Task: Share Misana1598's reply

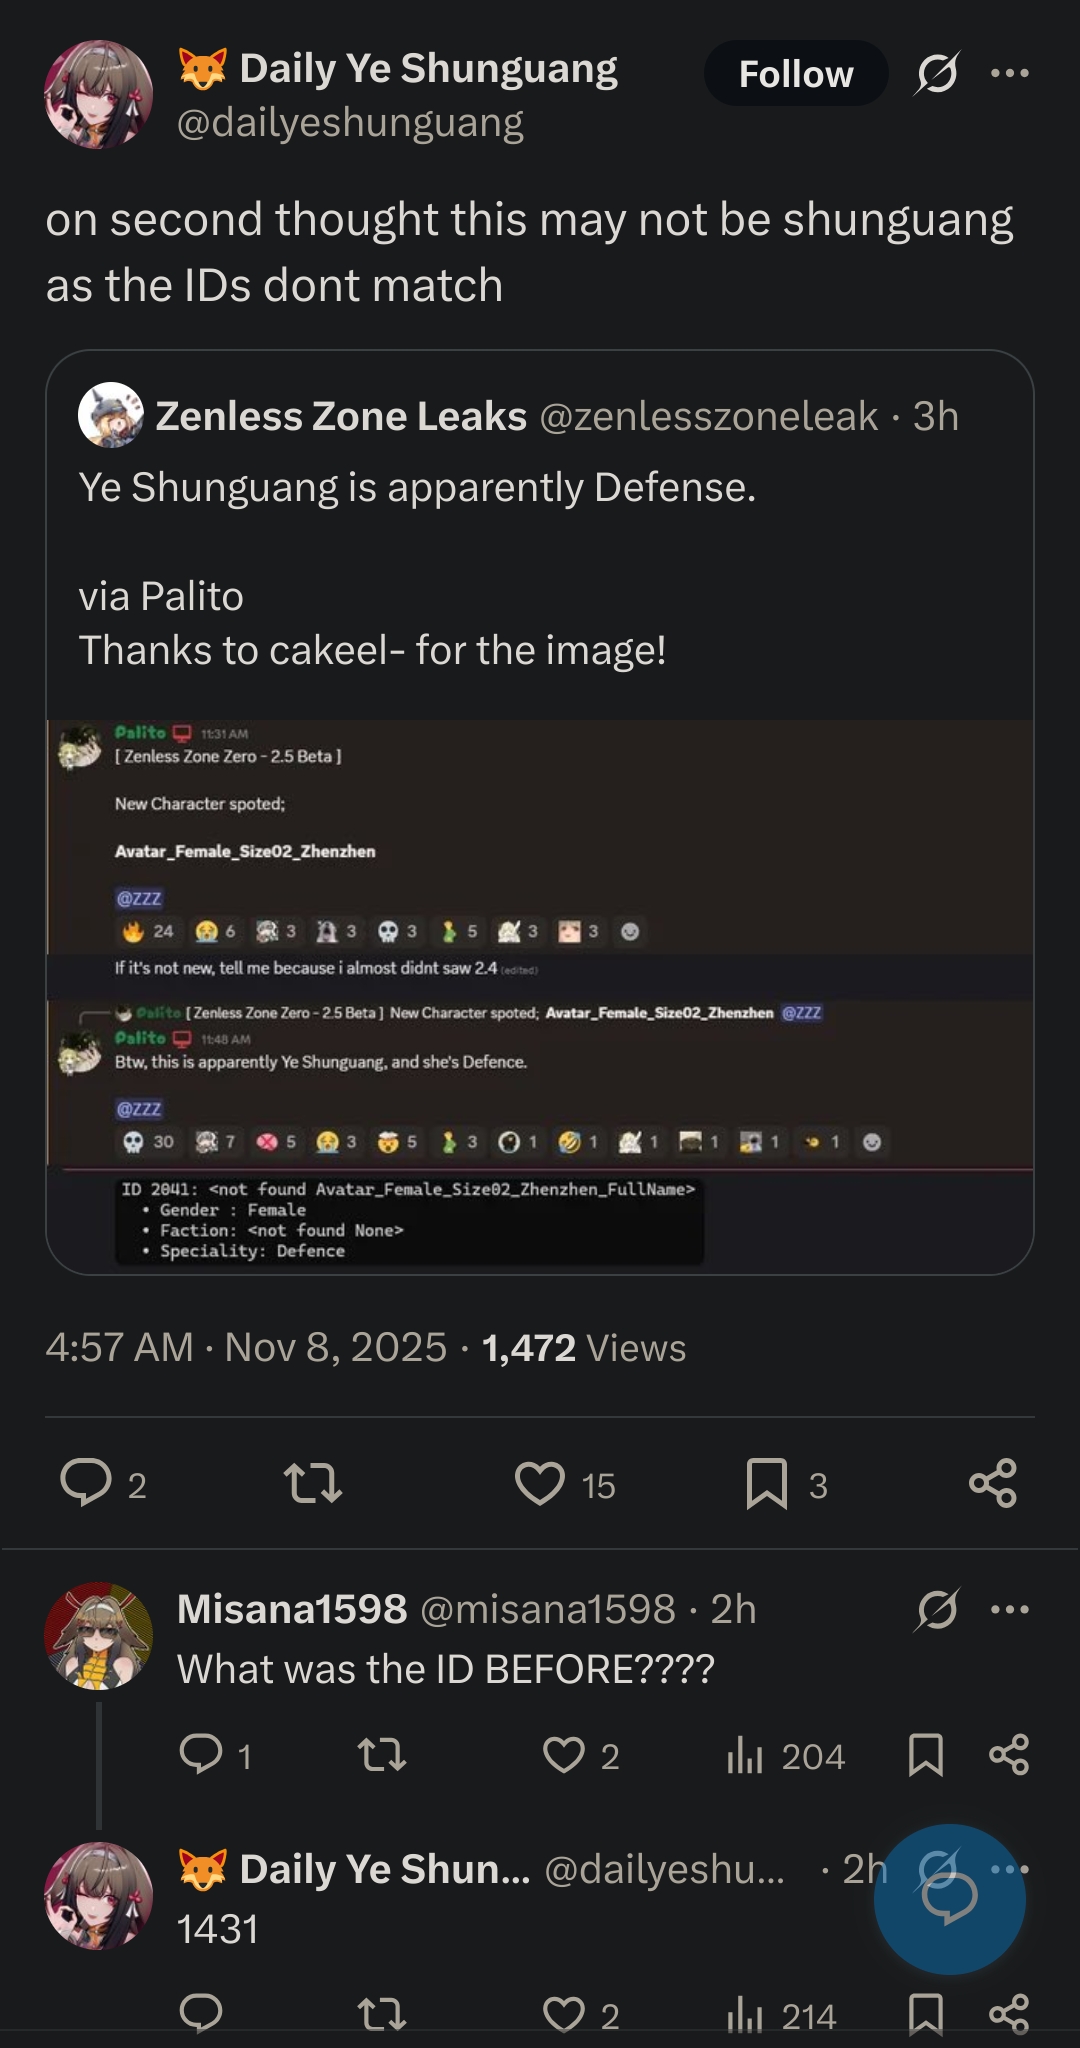Action: 1009,1755
